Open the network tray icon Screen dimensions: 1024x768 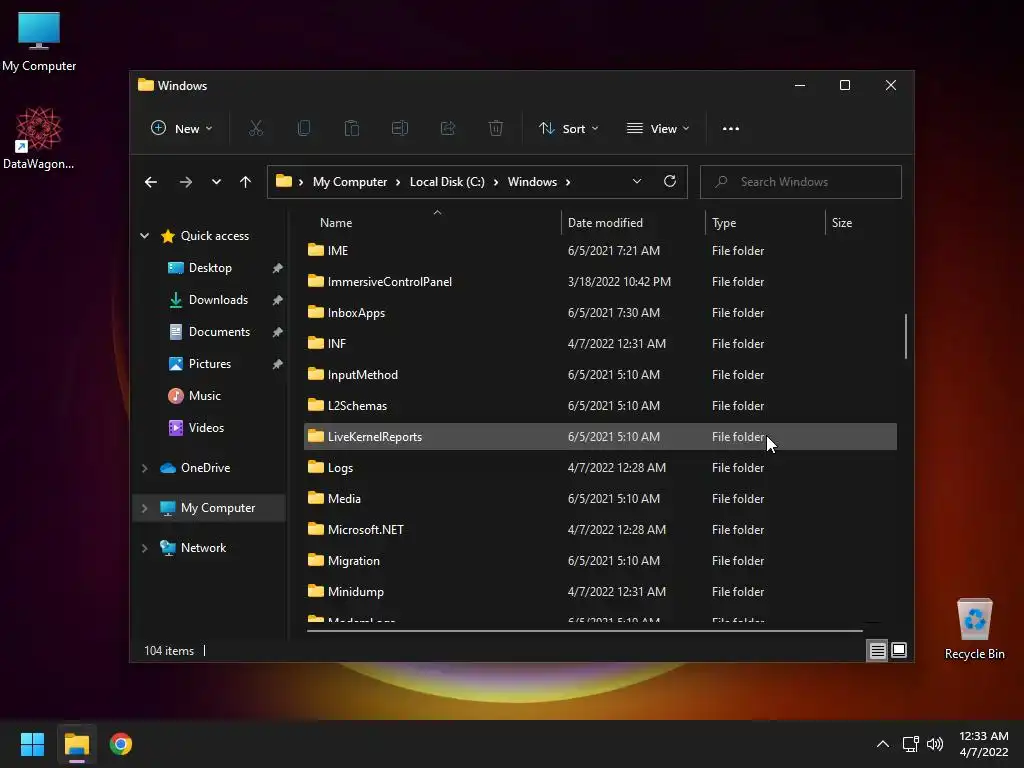[910, 744]
